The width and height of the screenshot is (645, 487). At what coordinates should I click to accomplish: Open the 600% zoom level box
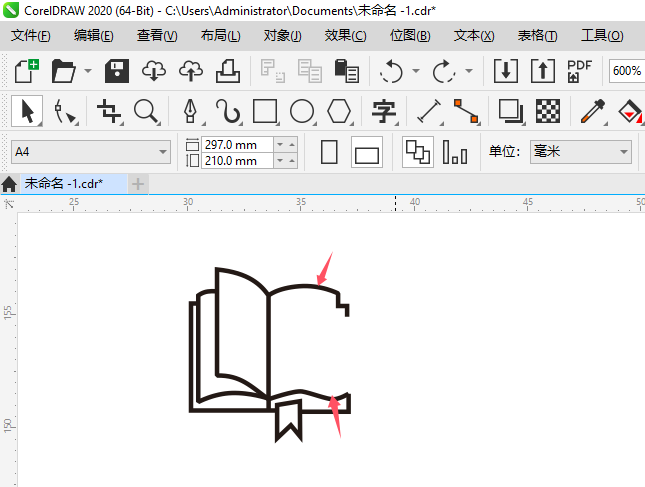(626, 71)
